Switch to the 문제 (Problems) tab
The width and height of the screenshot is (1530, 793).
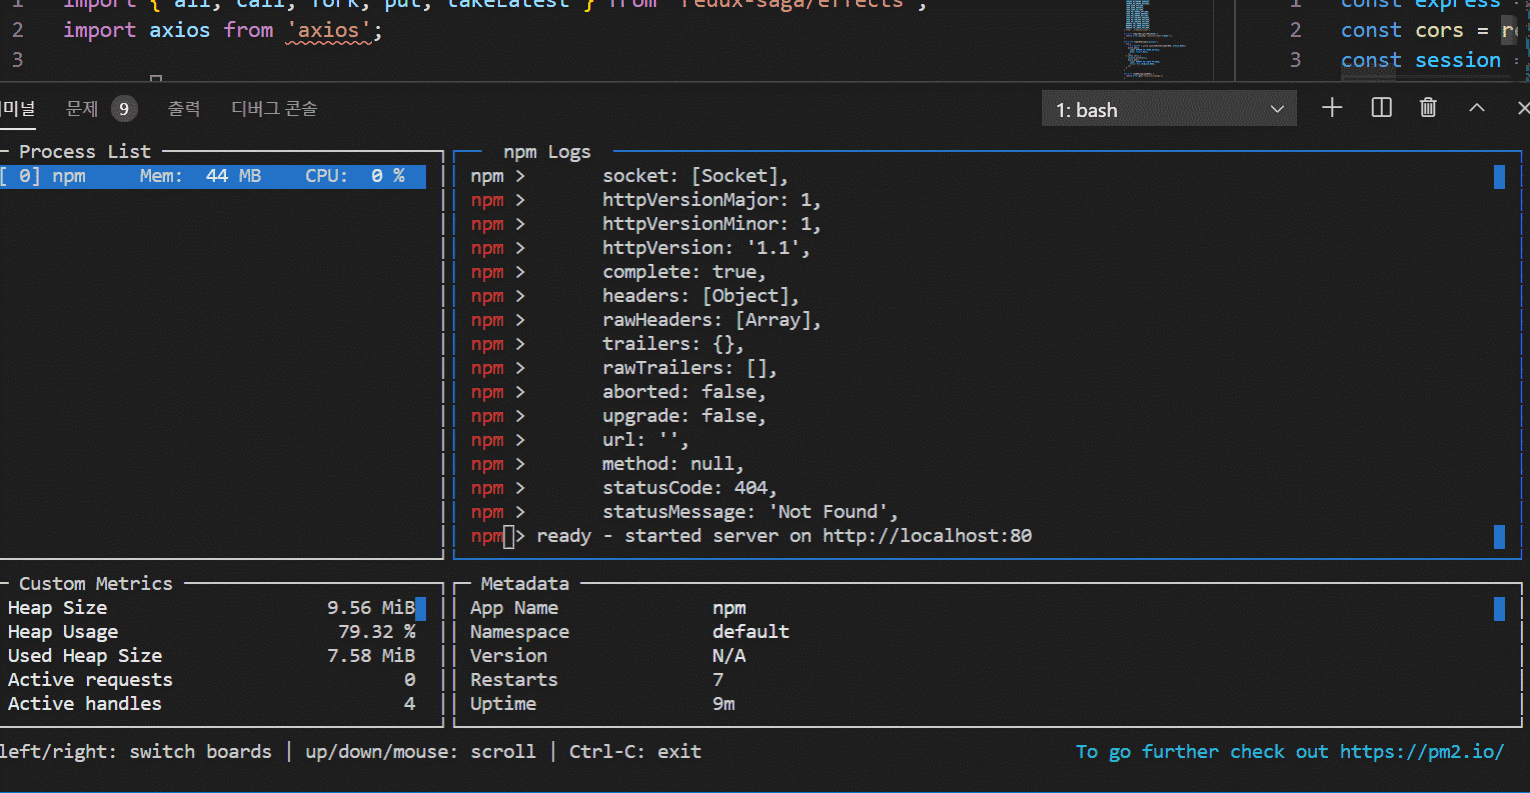[82, 109]
